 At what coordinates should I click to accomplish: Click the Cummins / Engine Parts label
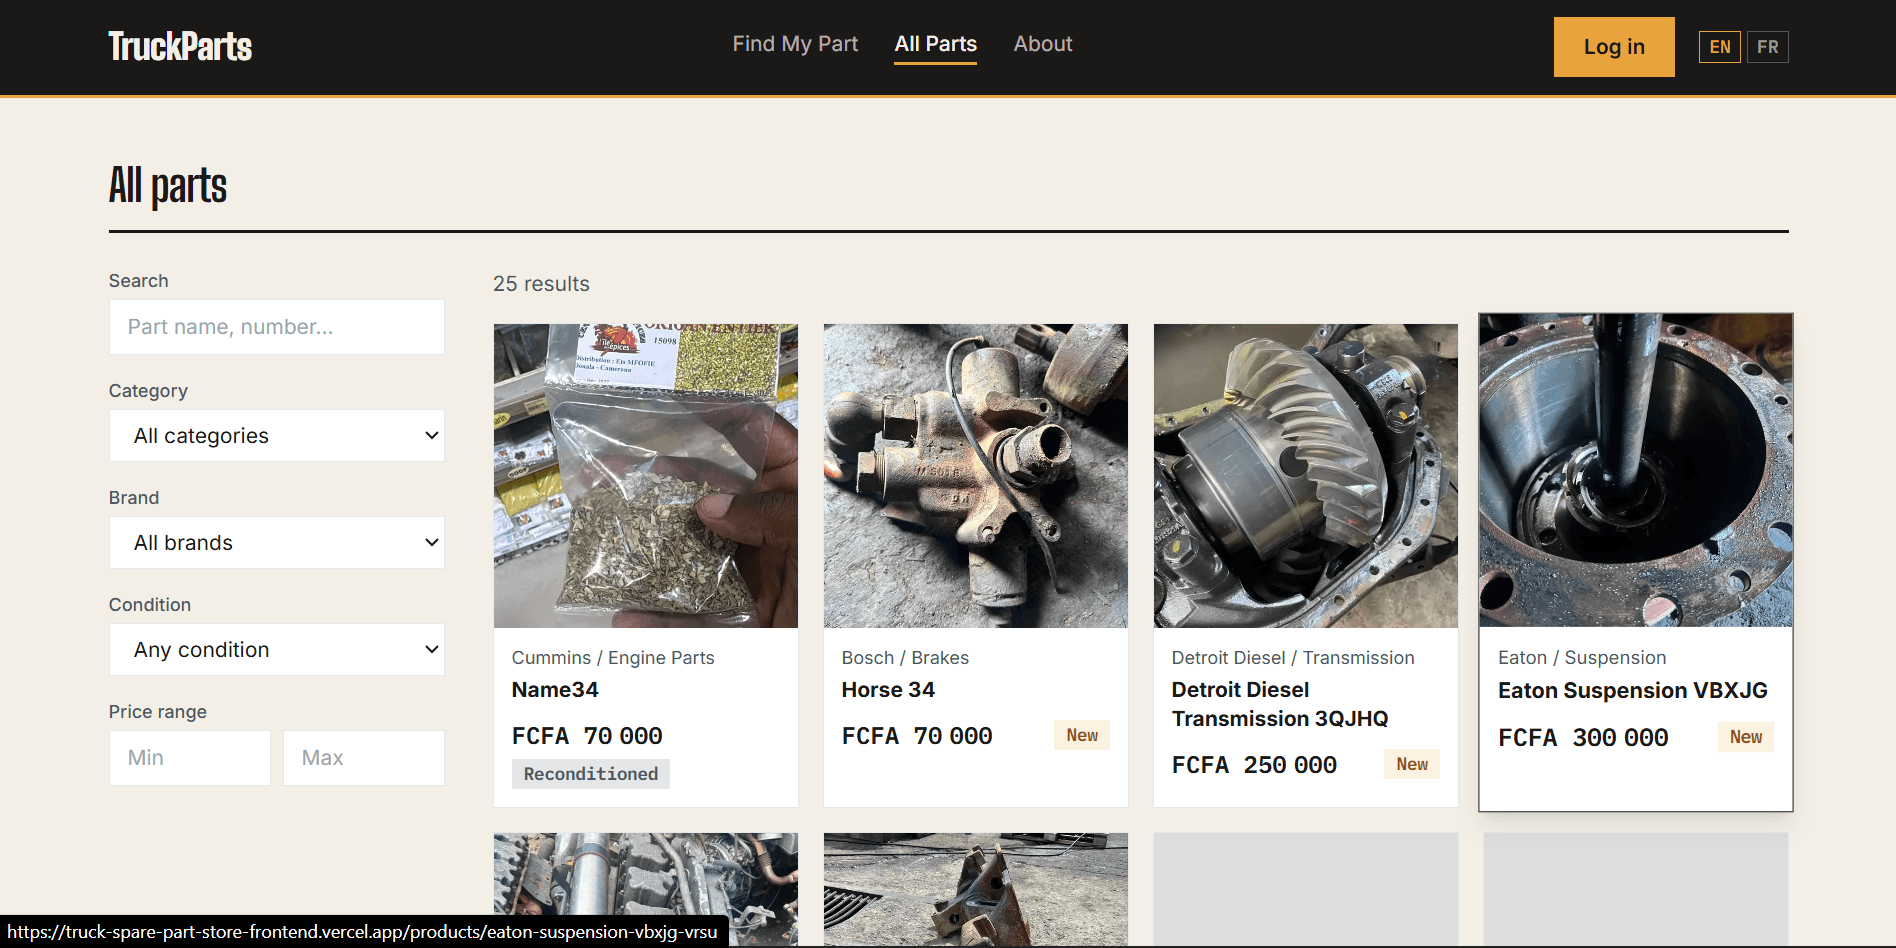[x=613, y=658]
